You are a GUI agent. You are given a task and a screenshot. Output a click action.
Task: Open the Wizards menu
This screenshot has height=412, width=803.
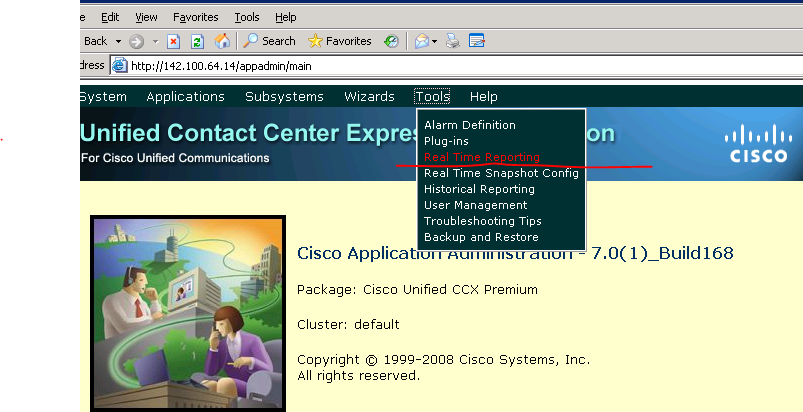point(369,97)
